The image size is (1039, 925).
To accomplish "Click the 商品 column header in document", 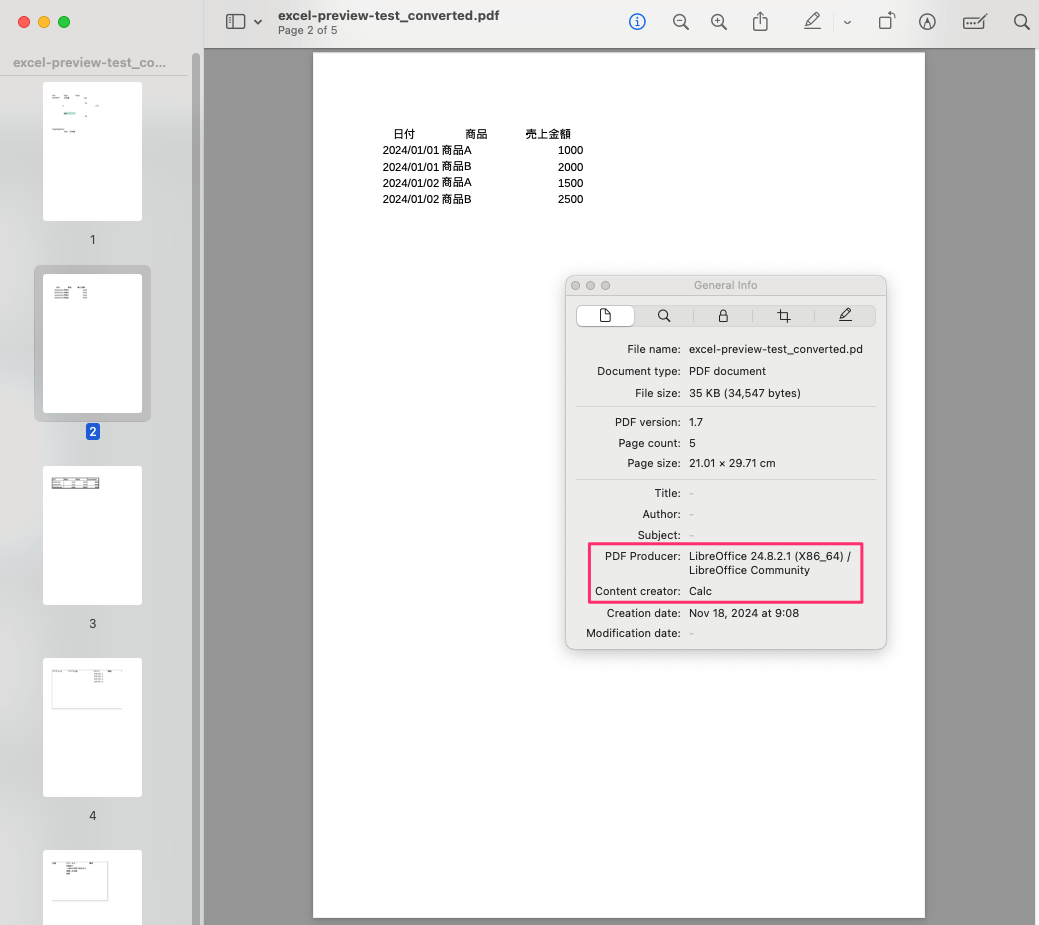I will click(x=476, y=134).
